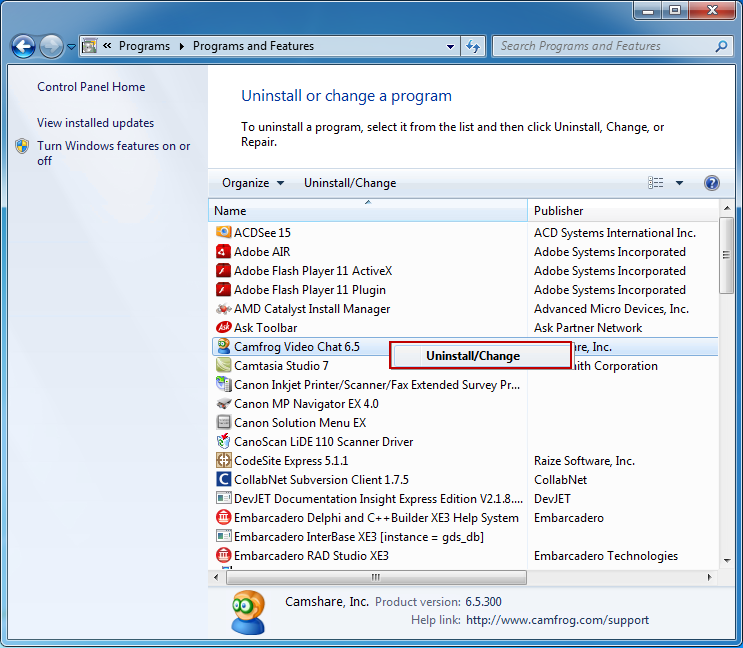Open the view options dropdown arrow
The height and width of the screenshot is (648, 743).
[679, 183]
